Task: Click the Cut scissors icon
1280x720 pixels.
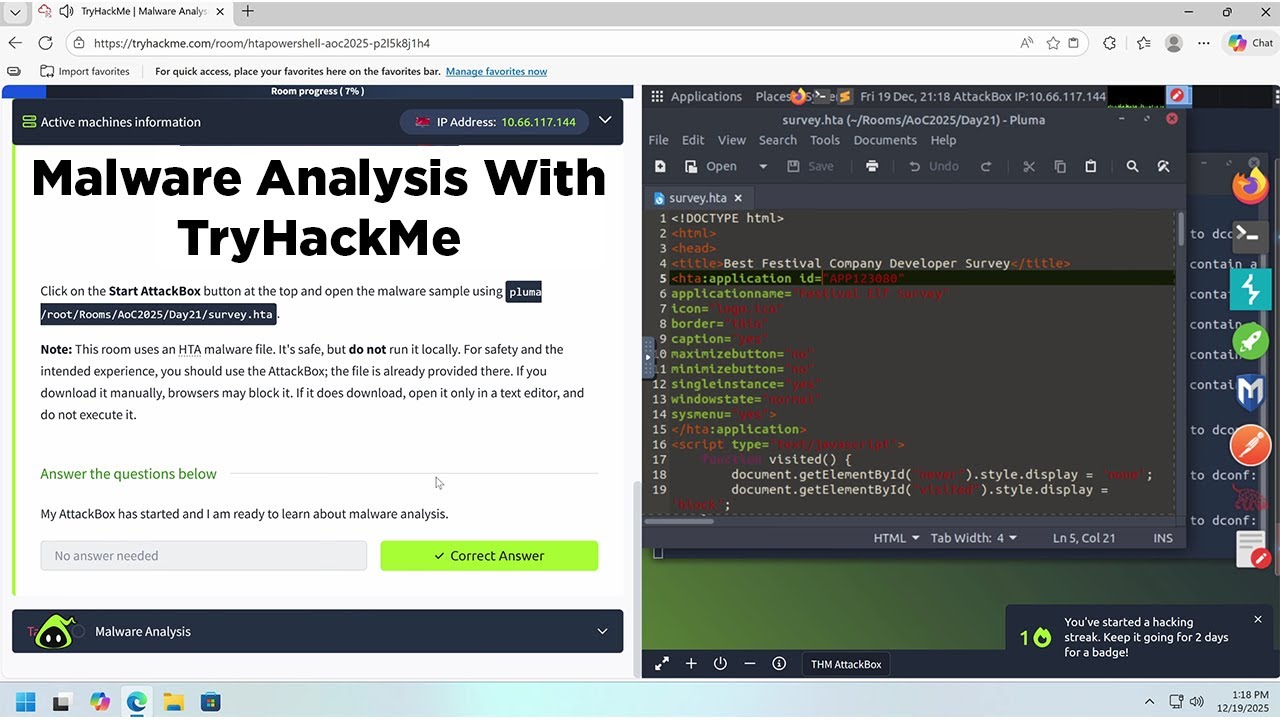Action: [x=1029, y=167]
